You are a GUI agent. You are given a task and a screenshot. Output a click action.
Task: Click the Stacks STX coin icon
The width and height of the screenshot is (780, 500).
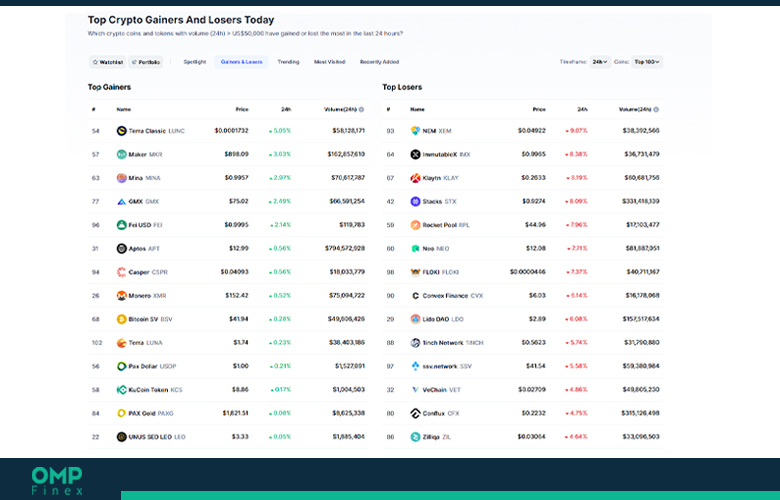415,201
